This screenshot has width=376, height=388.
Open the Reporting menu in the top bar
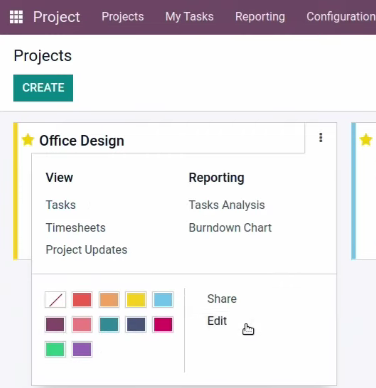coord(260,17)
